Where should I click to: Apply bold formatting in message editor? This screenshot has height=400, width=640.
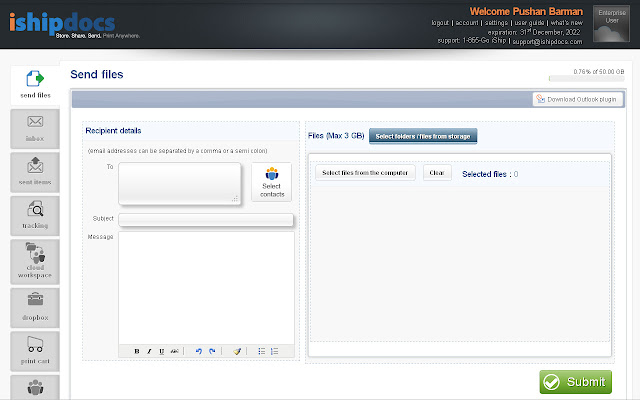tap(137, 351)
